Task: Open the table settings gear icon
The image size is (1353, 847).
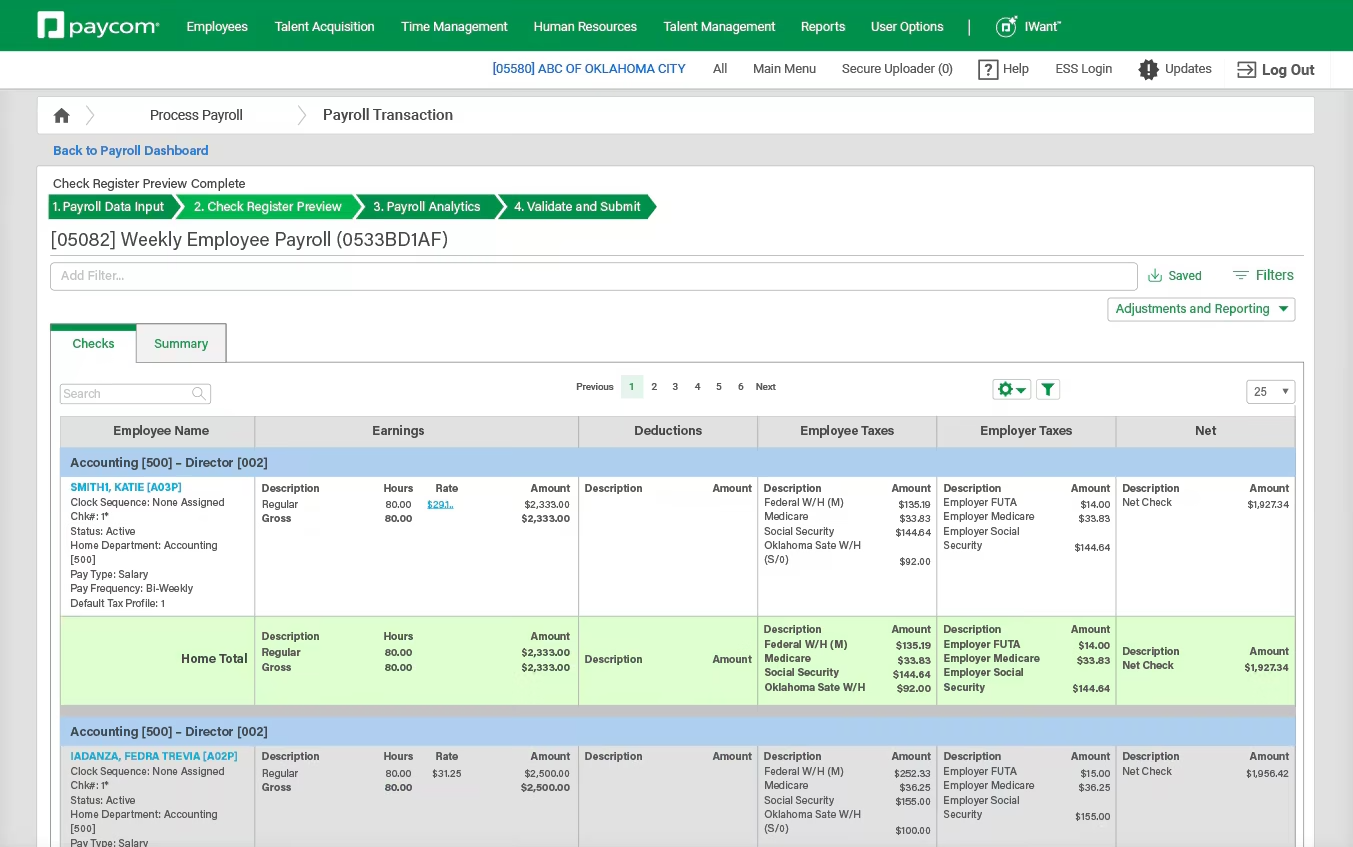Action: (1004, 389)
